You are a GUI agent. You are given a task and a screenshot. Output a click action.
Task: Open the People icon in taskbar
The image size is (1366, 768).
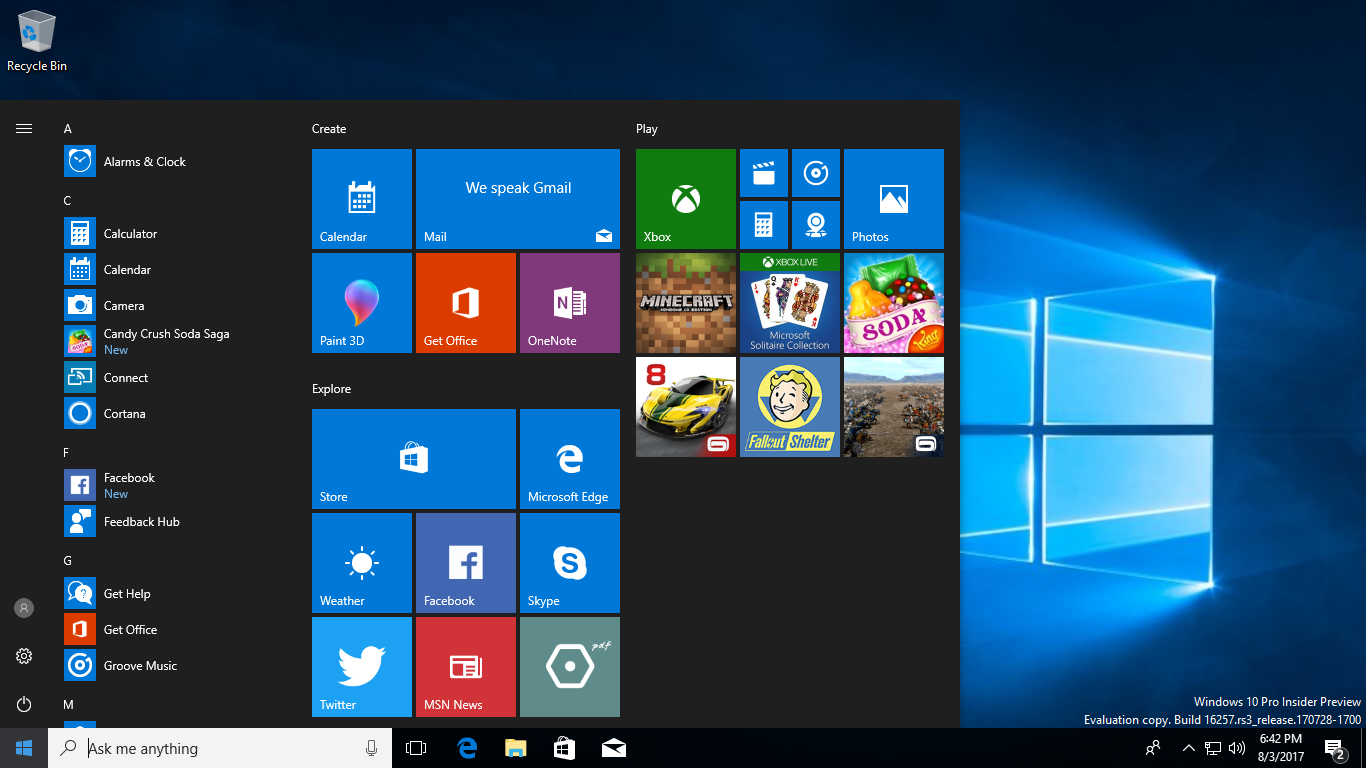(x=1153, y=748)
